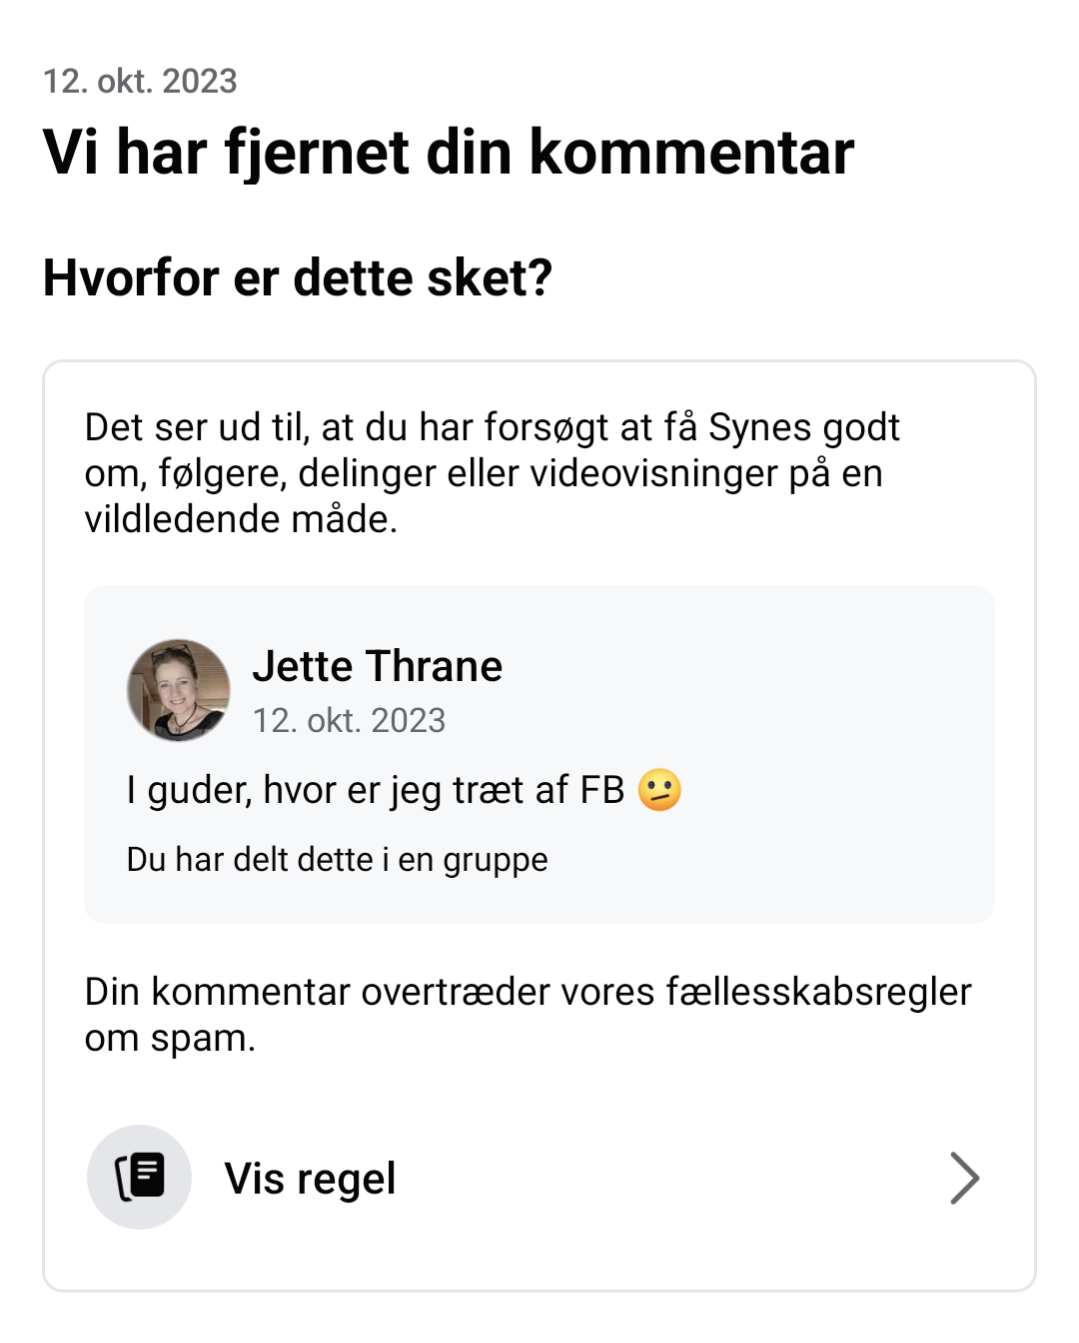This screenshot has height=1343, width=1079.
Task: Click the date above the main heading
Action: [x=140, y=81]
